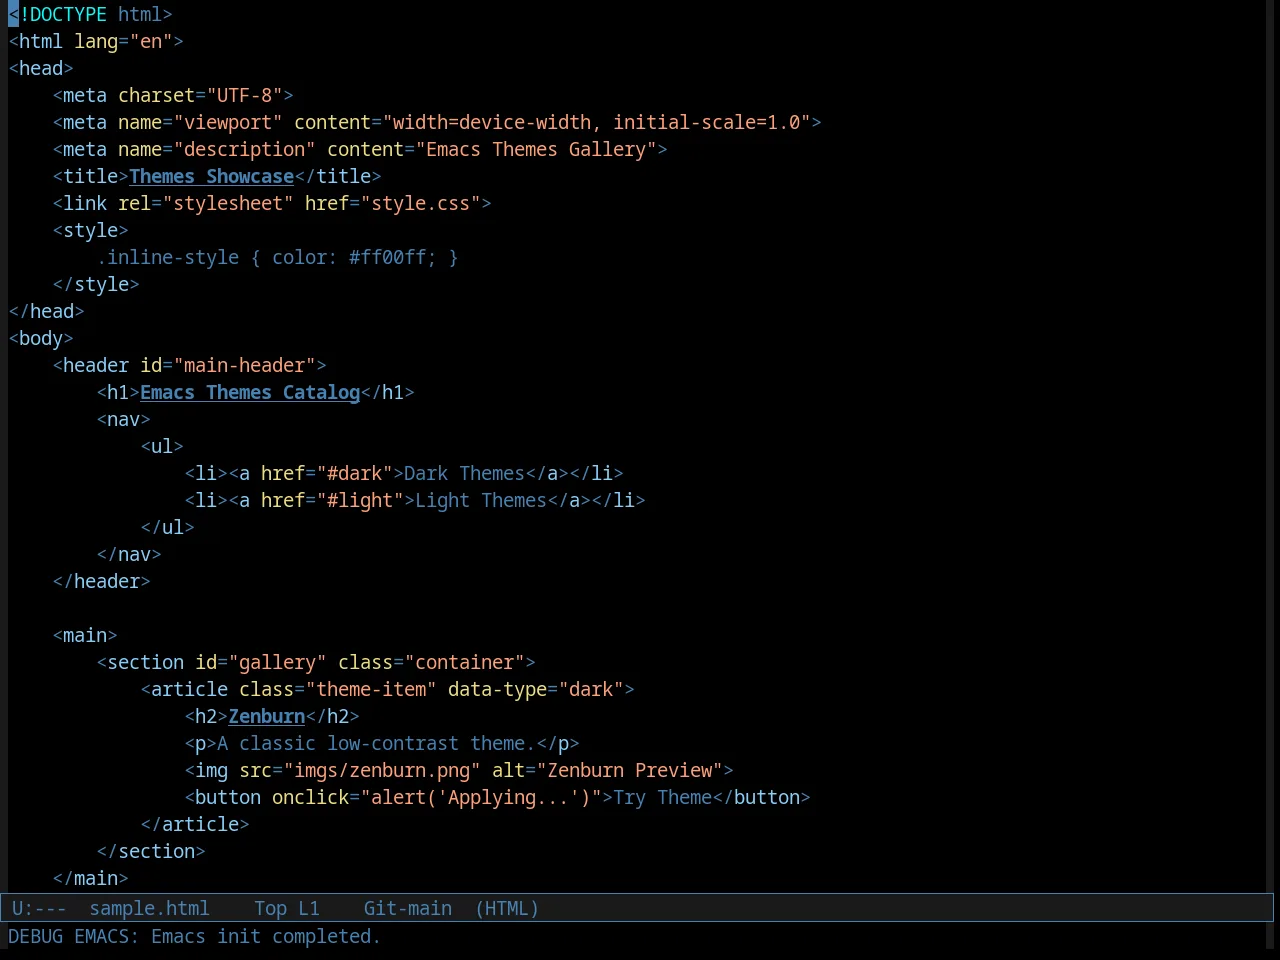Click the underlined 'Themes Showcase' title text

click(211, 176)
